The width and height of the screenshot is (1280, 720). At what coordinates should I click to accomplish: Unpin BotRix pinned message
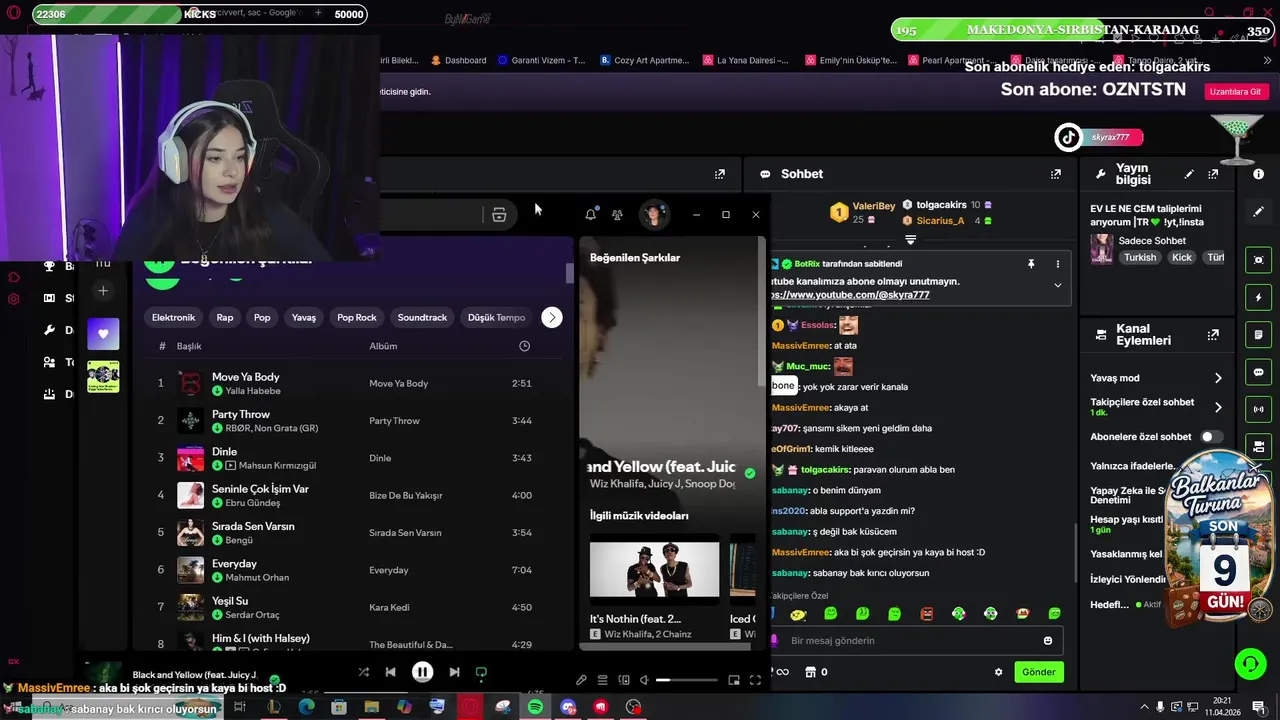pyautogui.click(x=1031, y=264)
